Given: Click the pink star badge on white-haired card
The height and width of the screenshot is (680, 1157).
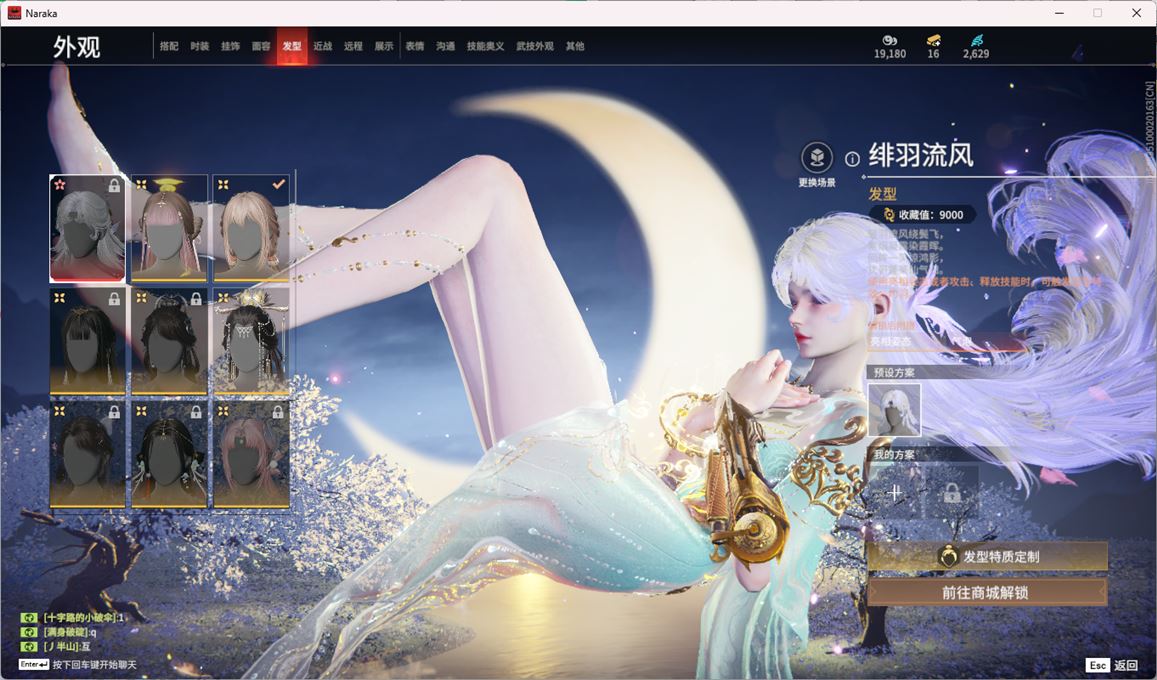Looking at the screenshot, I should pyautogui.click(x=60, y=184).
